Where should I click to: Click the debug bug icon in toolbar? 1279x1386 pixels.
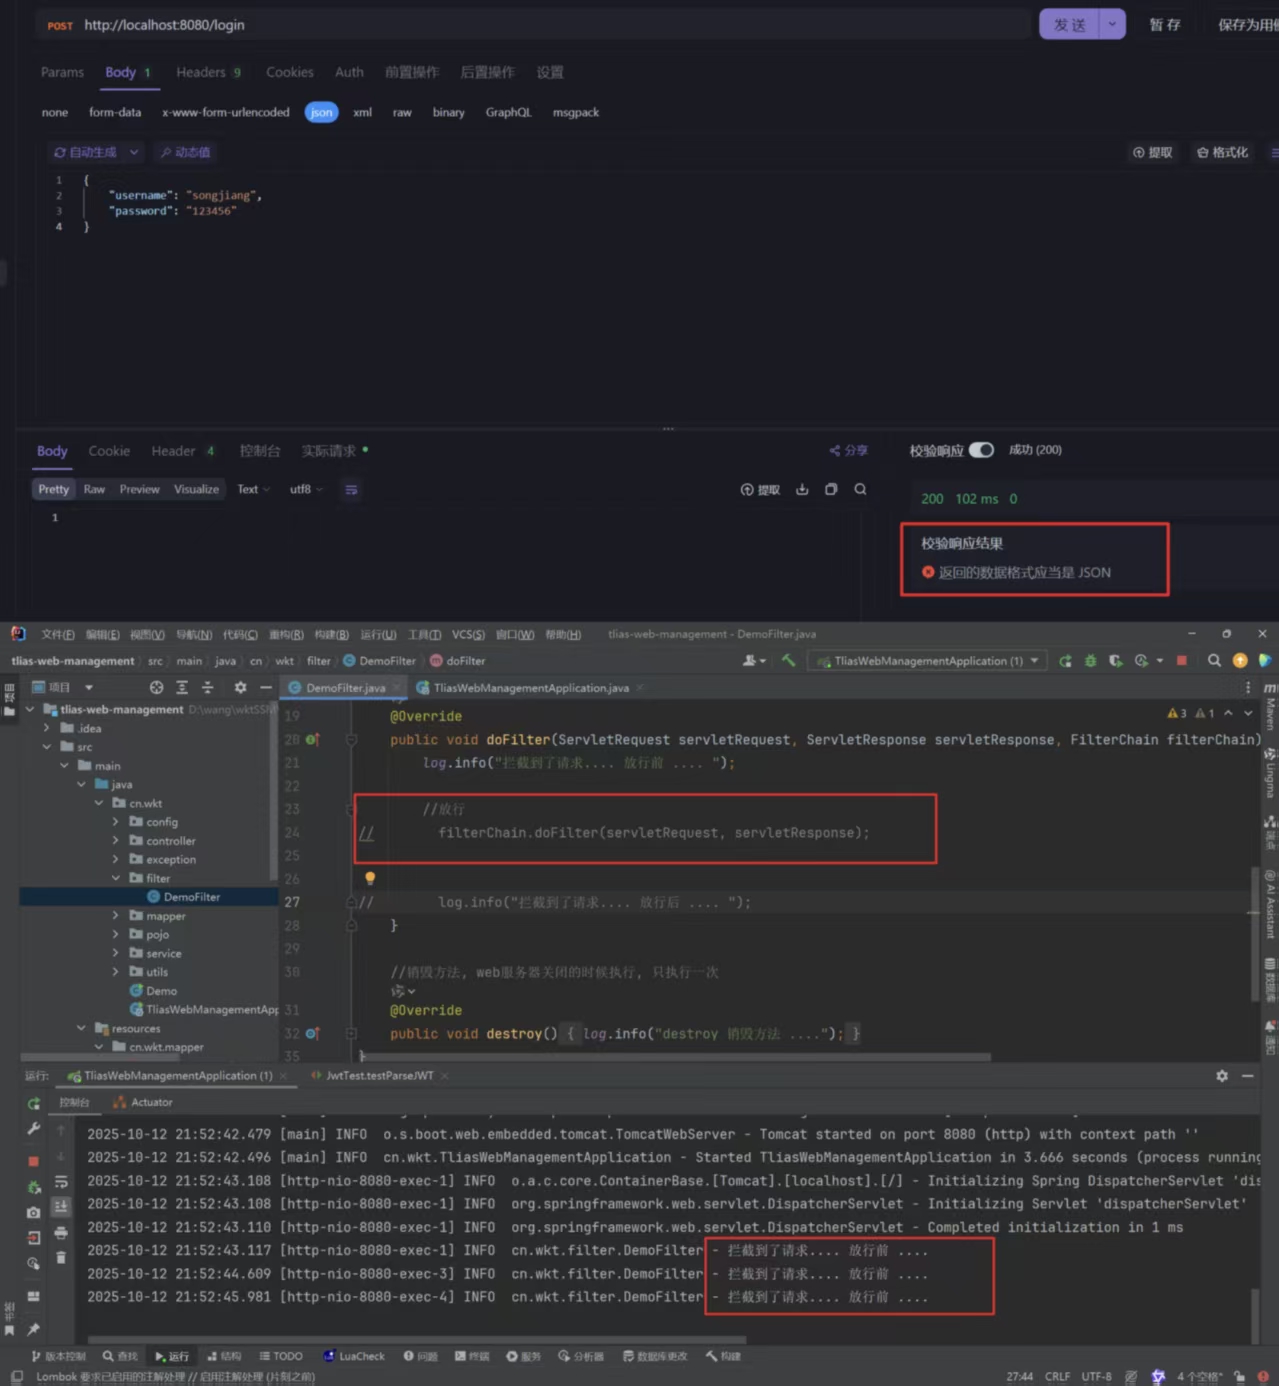coord(1091,661)
